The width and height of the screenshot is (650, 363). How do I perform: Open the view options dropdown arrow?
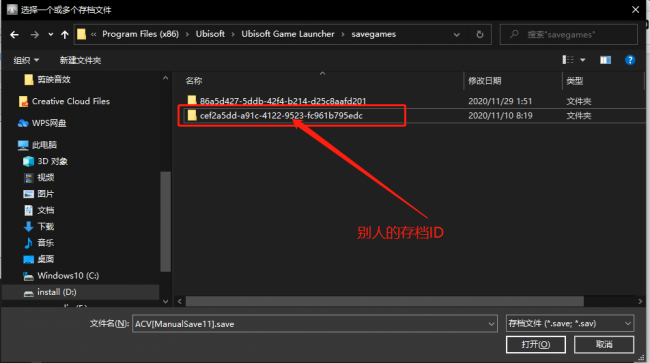(582, 60)
